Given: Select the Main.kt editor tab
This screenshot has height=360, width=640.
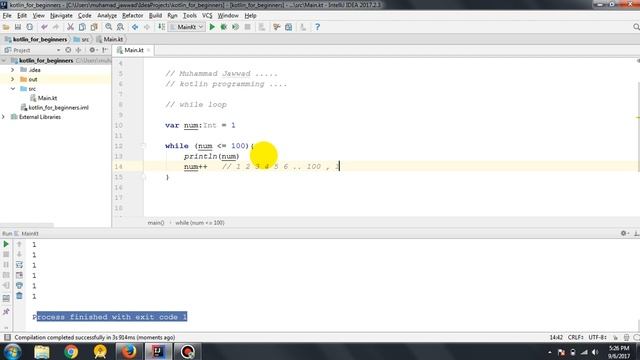Looking at the screenshot, I should pos(133,50).
